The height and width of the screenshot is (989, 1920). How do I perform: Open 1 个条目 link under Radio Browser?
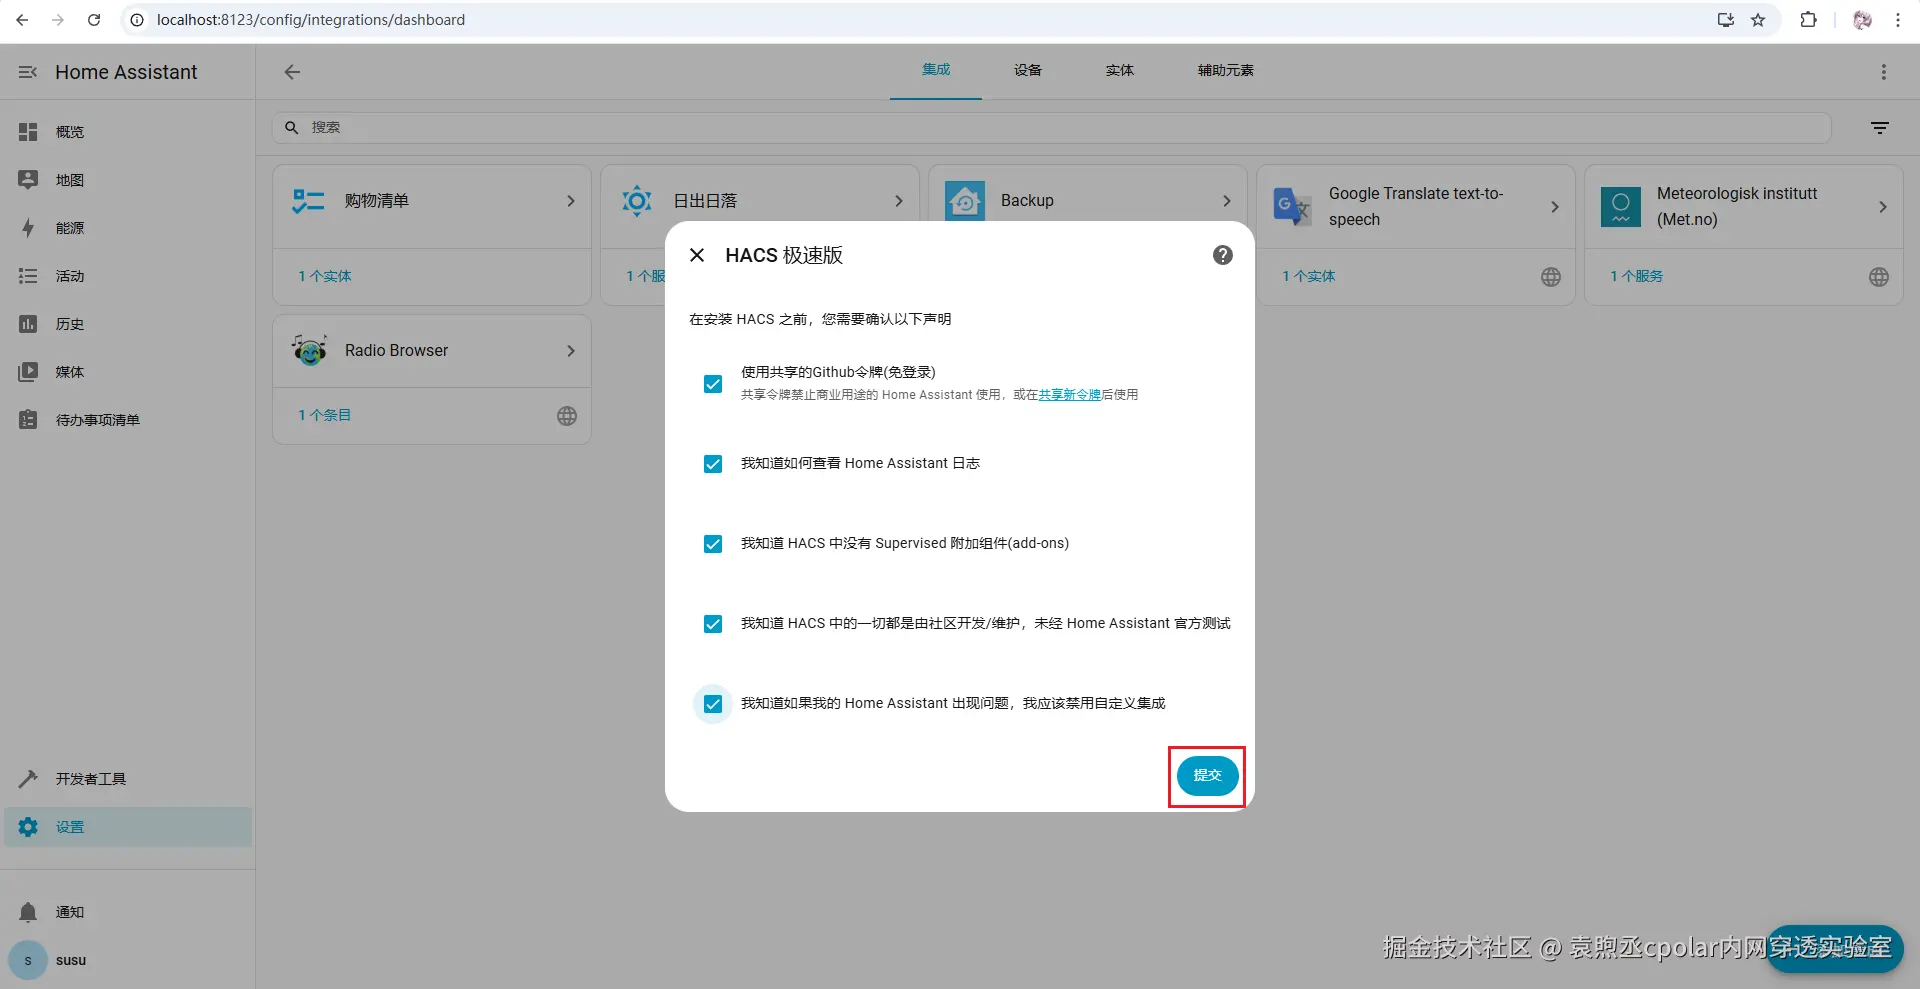(x=325, y=415)
